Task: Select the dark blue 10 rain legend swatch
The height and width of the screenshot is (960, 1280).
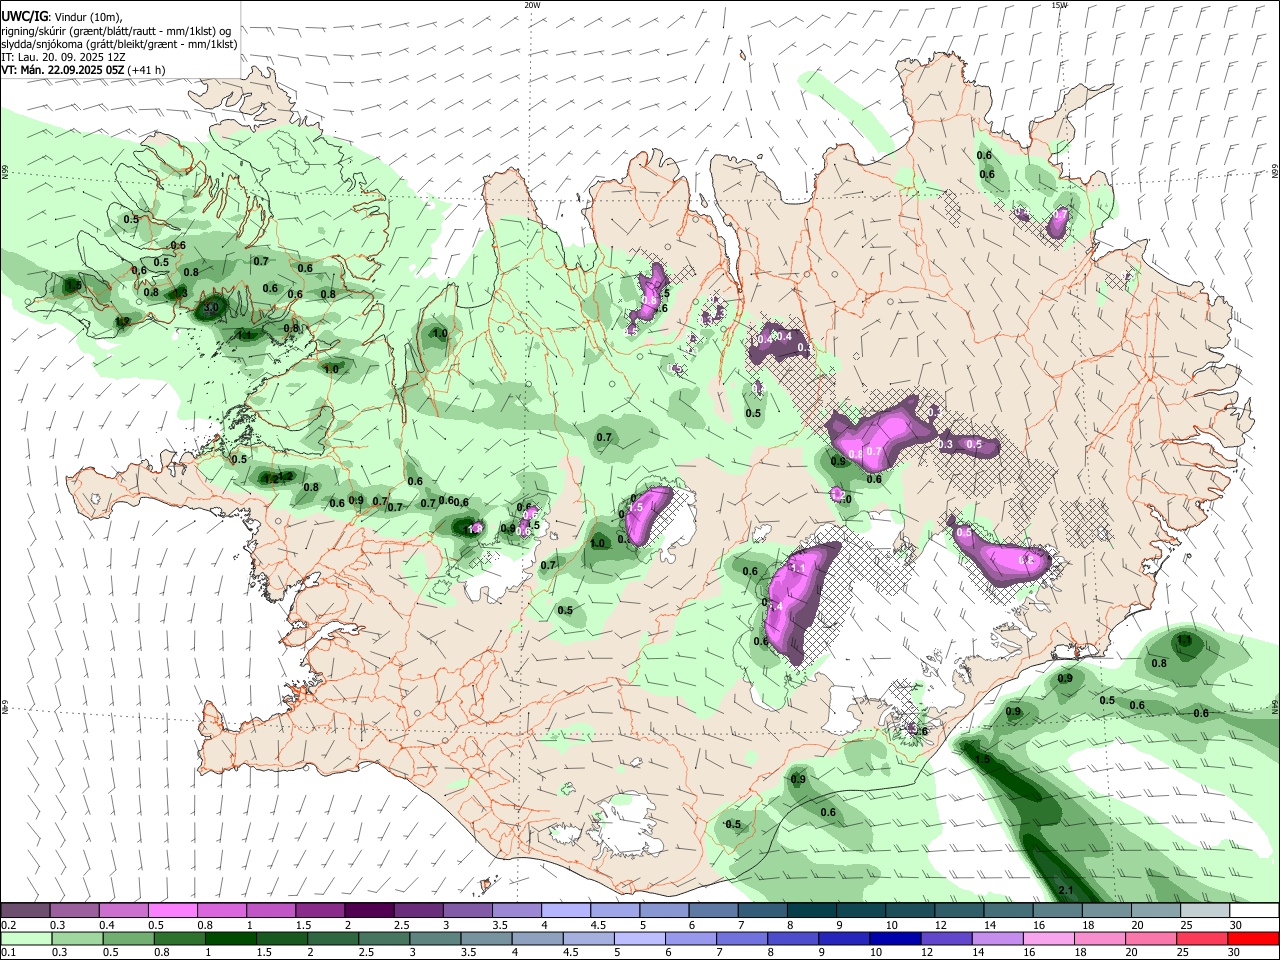Action: point(895,938)
